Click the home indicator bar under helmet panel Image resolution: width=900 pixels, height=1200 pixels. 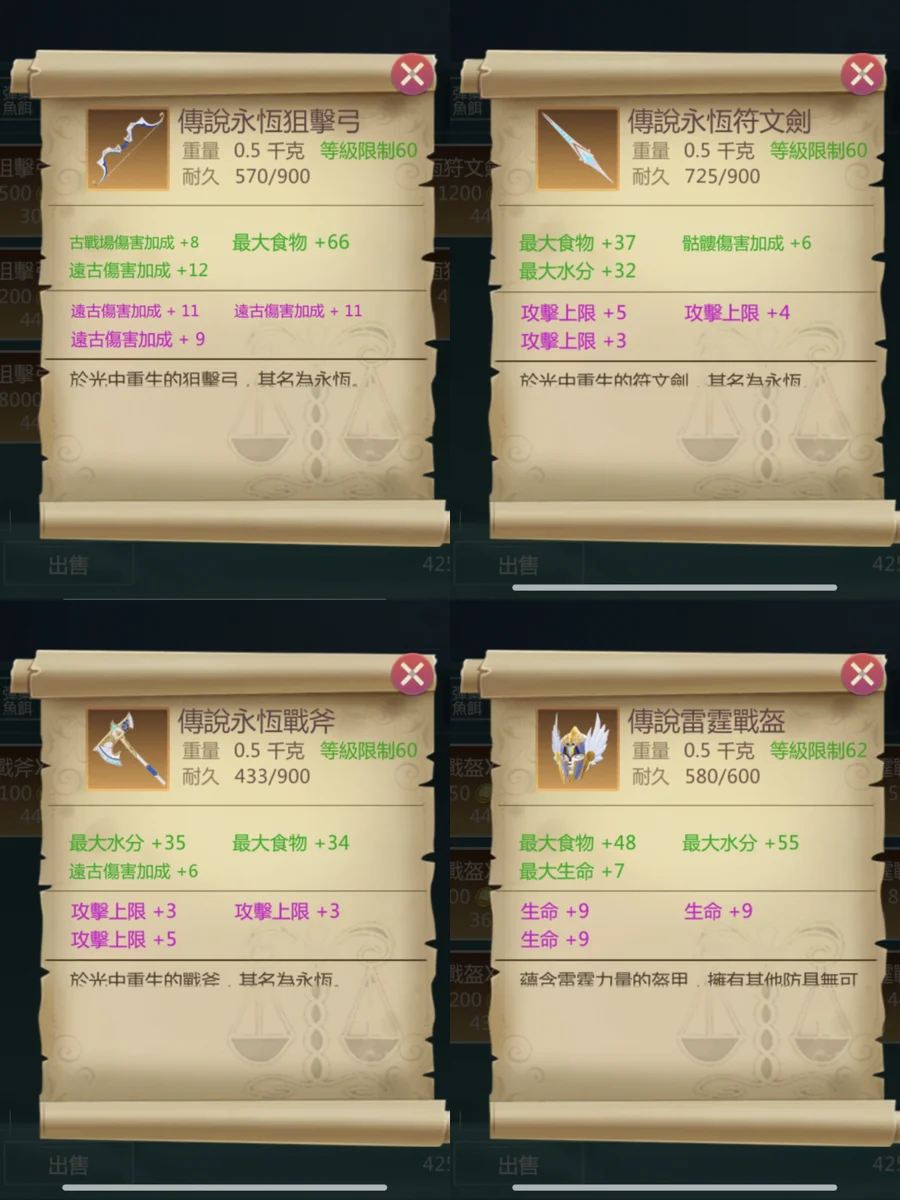675,1187
